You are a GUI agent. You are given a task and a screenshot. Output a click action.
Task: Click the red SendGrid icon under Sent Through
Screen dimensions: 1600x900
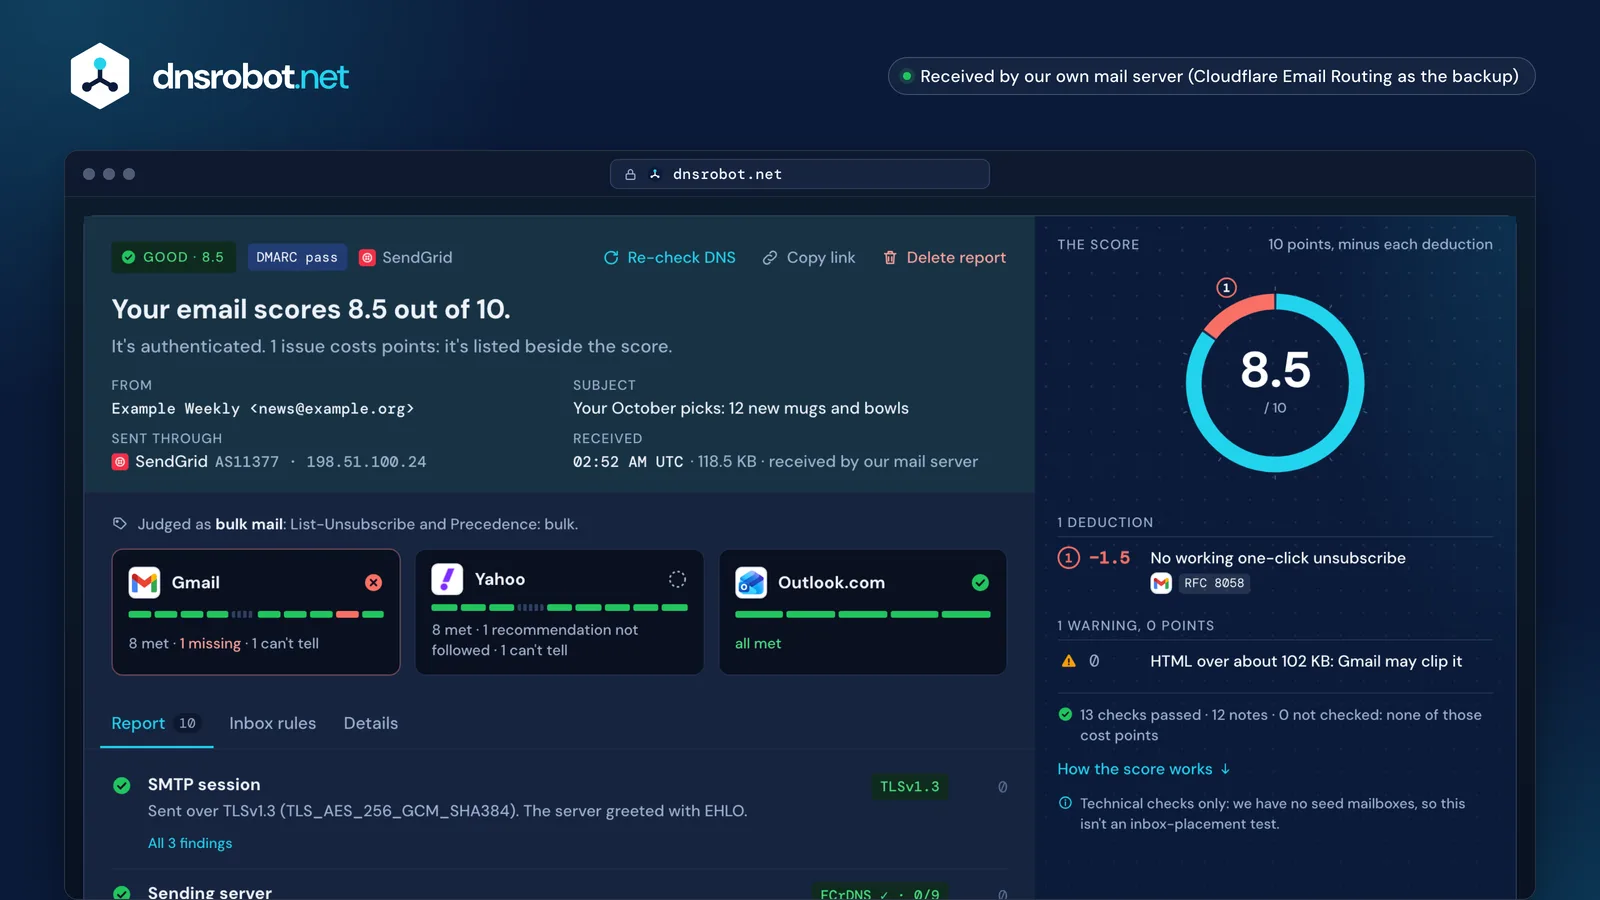(x=120, y=462)
